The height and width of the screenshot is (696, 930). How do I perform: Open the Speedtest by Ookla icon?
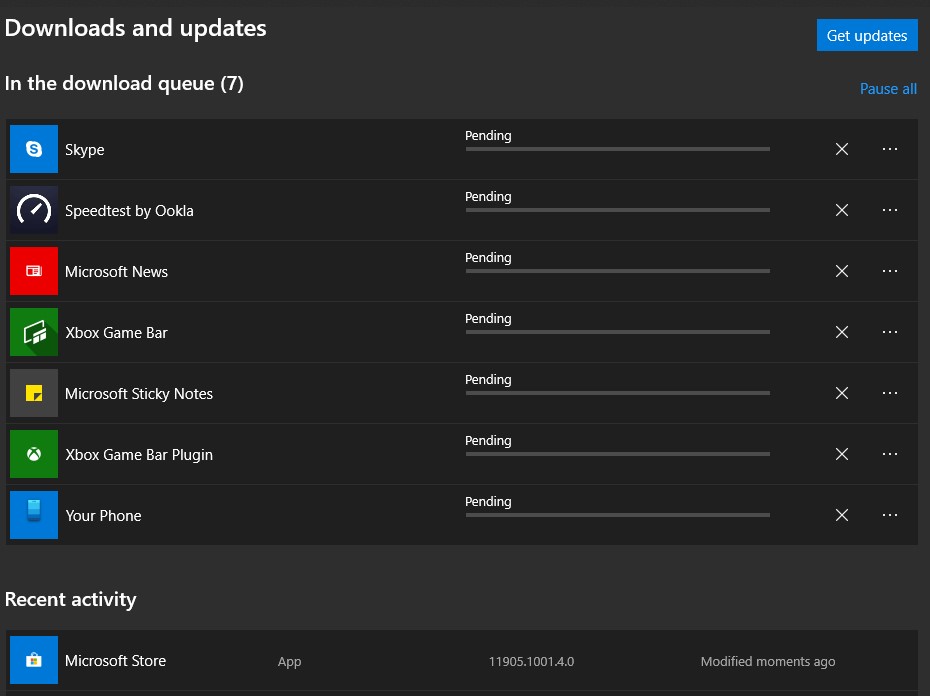(34, 210)
